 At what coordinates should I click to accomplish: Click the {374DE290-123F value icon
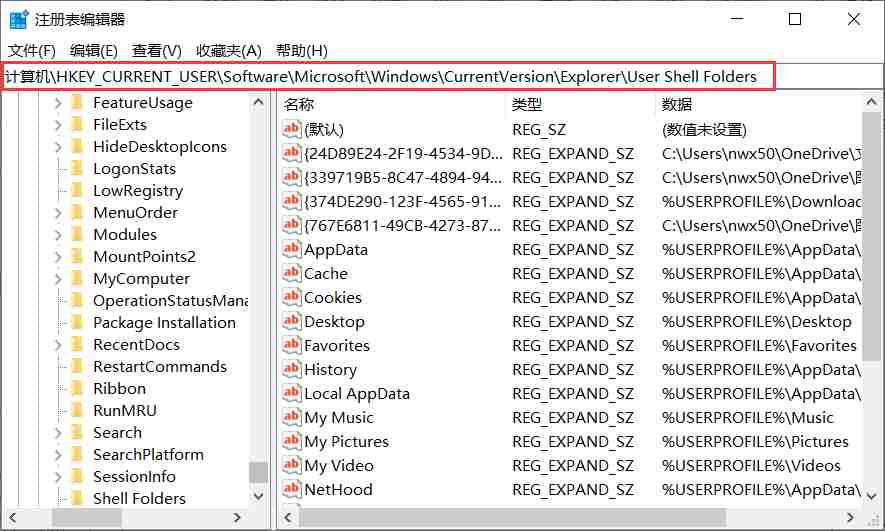click(x=291, y=201)
